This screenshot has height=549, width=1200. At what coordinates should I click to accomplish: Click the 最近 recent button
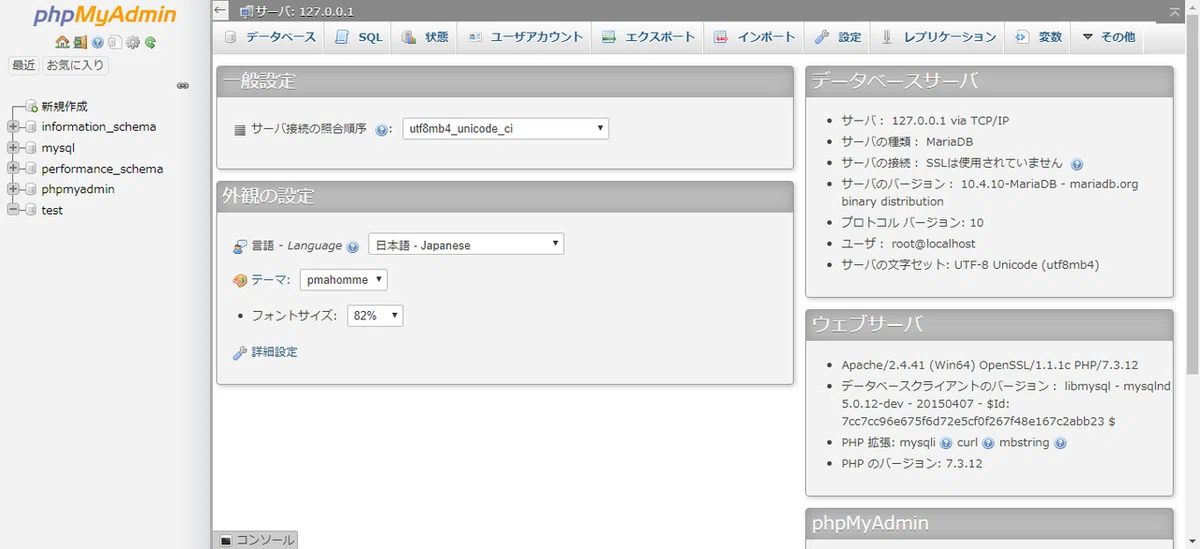(23, 65)
